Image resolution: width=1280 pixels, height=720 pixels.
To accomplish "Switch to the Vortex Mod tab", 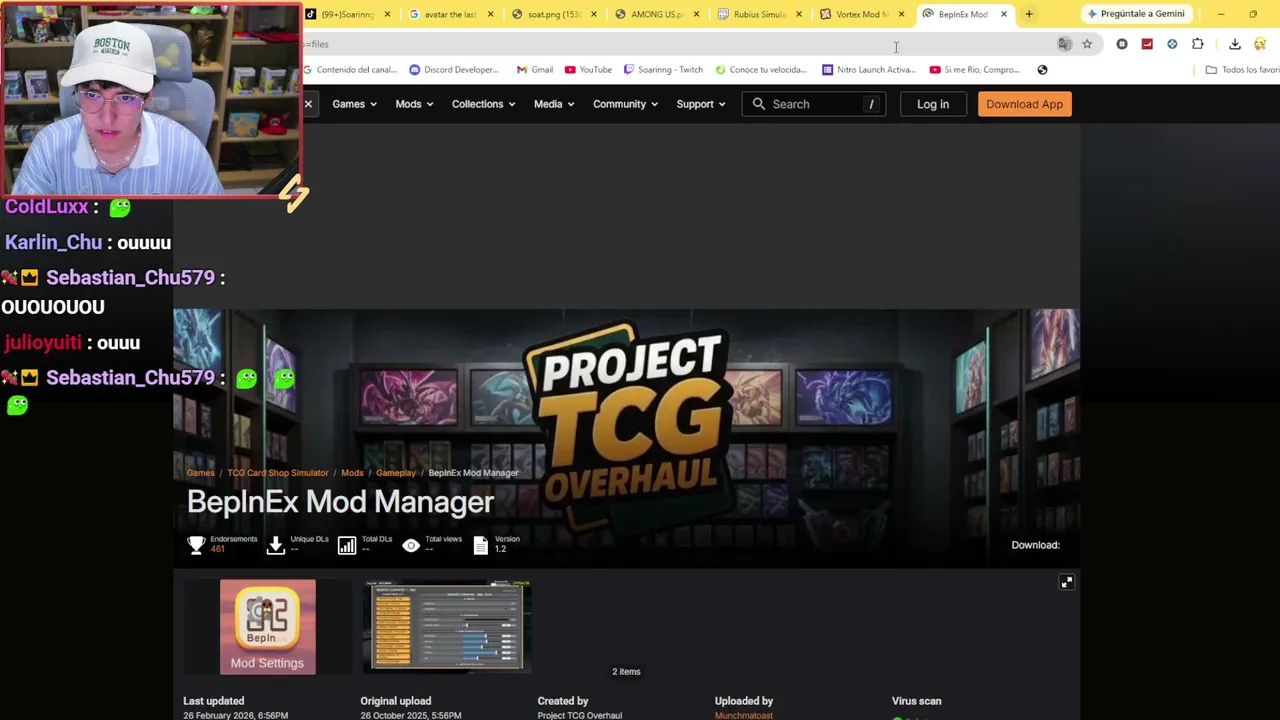I will [860, 14].
